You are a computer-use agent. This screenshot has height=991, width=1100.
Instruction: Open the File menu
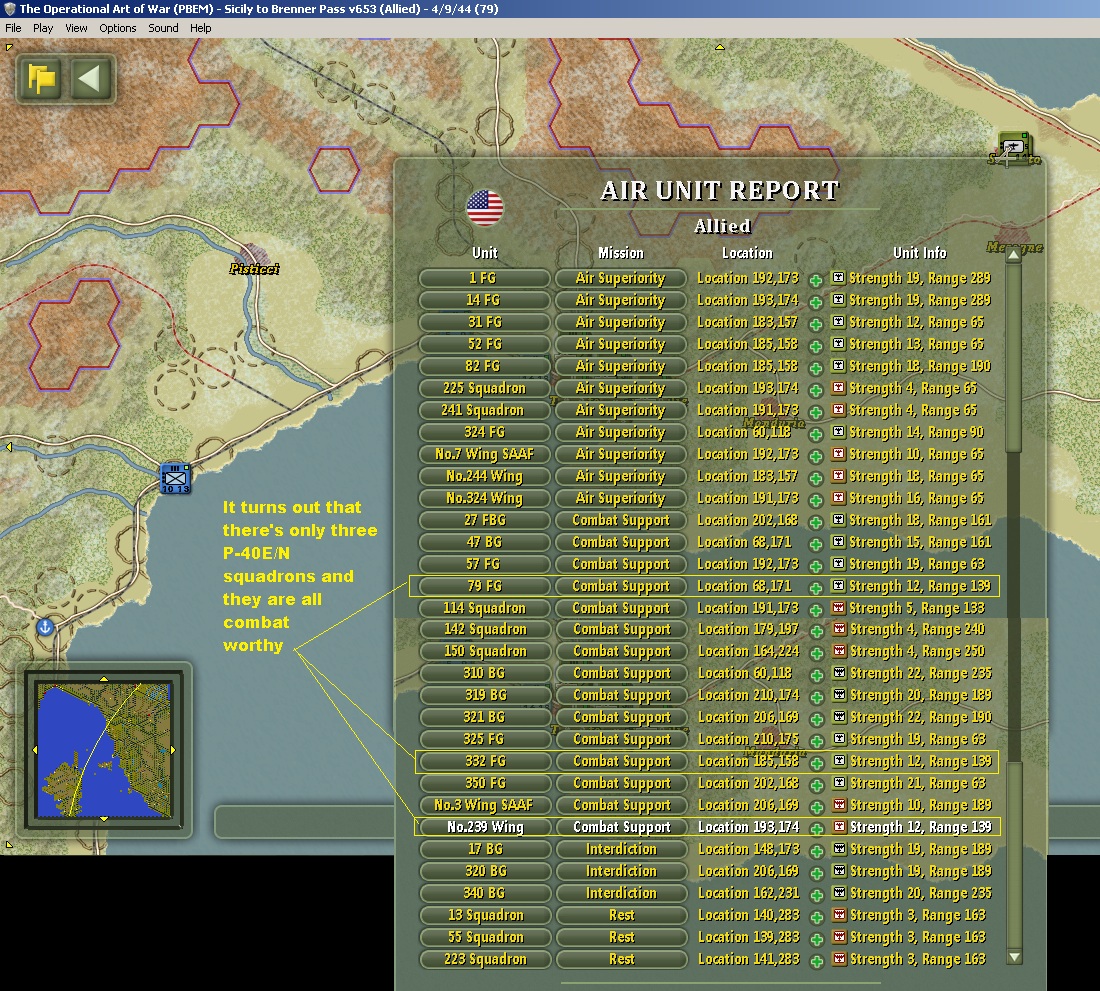pos(13,28)
